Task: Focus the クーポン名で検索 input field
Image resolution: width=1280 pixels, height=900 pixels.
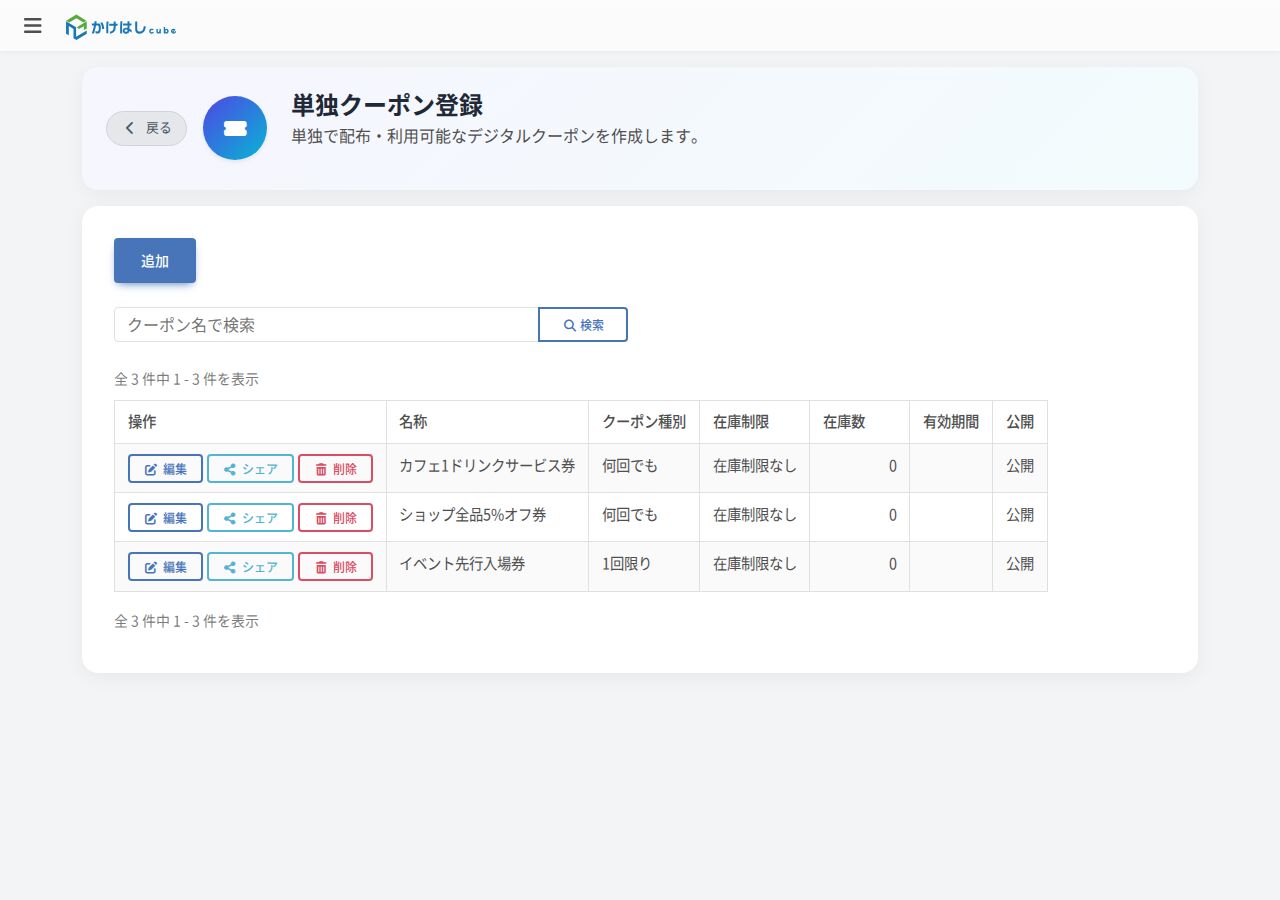Action: tap(326, 325)
